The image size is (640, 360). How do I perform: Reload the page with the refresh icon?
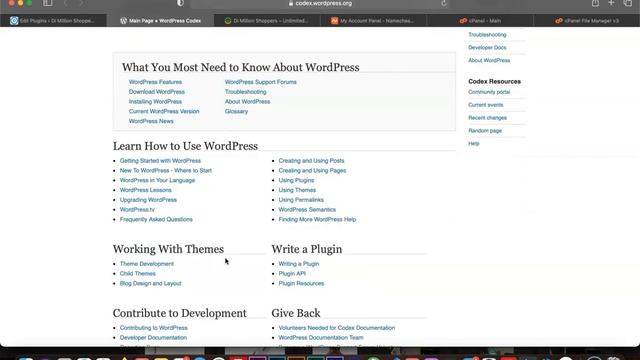click(444, 4)
